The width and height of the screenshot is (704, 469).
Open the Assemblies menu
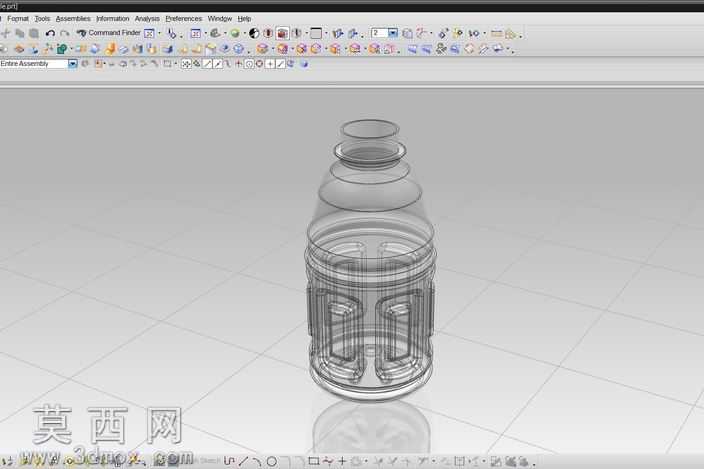coord(73,19)
